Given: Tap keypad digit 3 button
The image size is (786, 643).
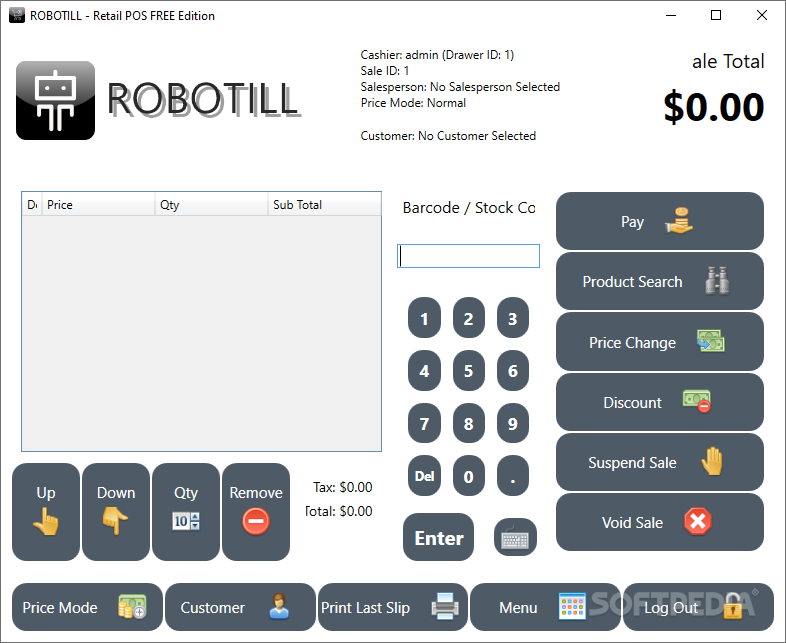Looking at the screenshot, I should tap(512, 318).
